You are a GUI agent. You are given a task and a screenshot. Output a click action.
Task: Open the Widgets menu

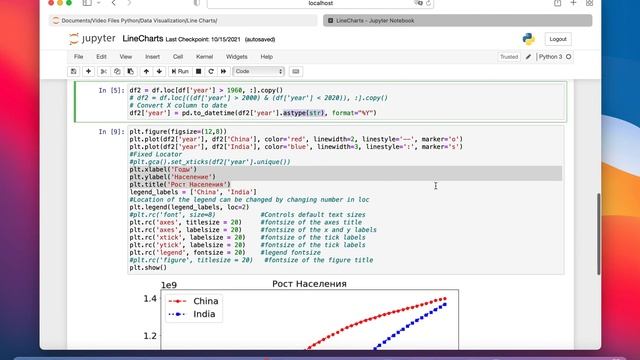(x=236, y=57)
